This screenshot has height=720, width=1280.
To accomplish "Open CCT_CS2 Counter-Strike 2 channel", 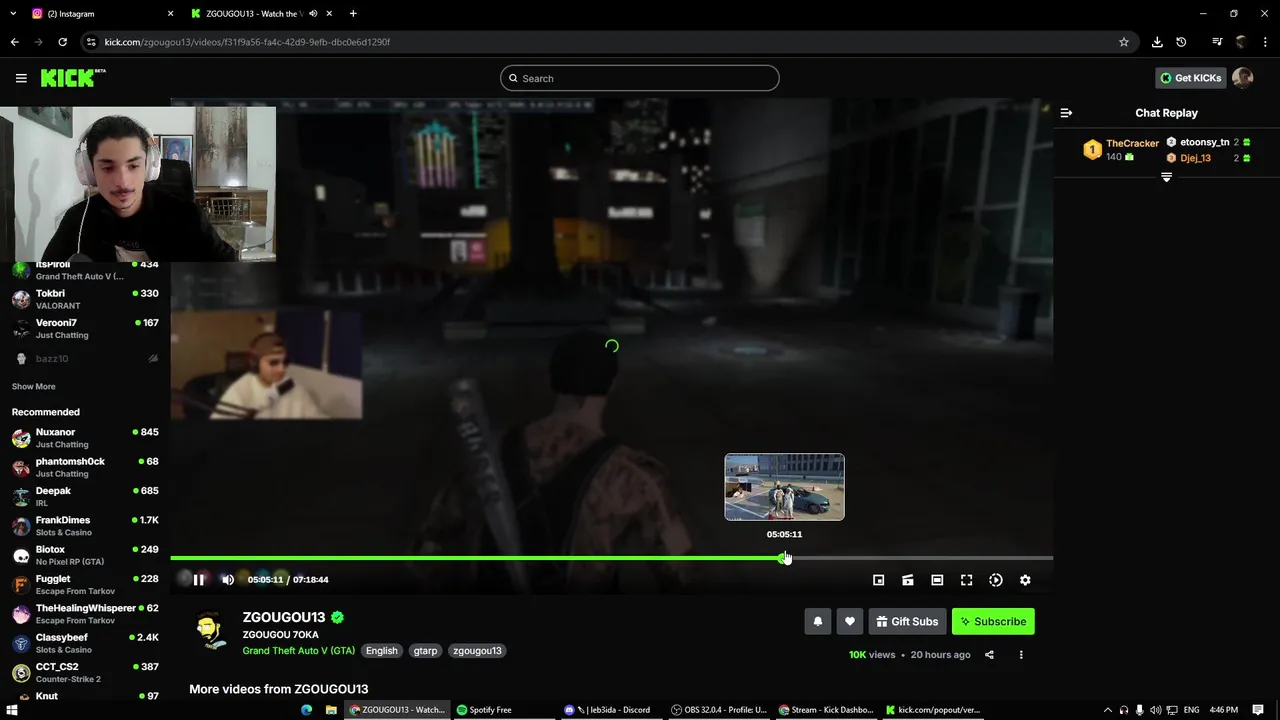I will 85,672.
